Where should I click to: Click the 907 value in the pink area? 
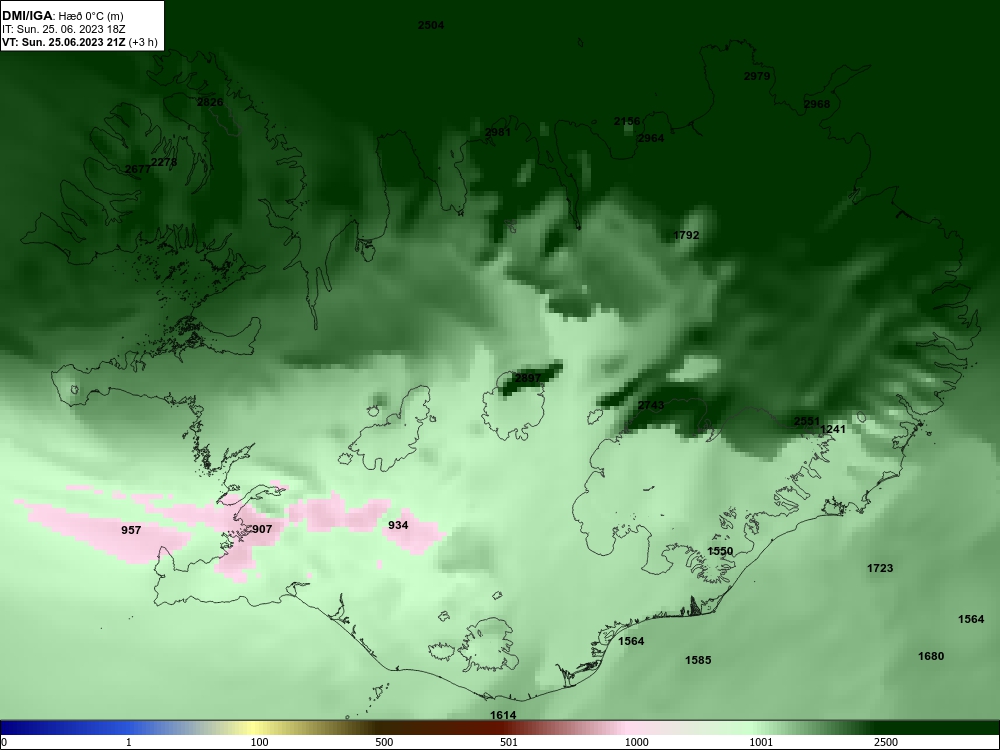pos(262,529)
